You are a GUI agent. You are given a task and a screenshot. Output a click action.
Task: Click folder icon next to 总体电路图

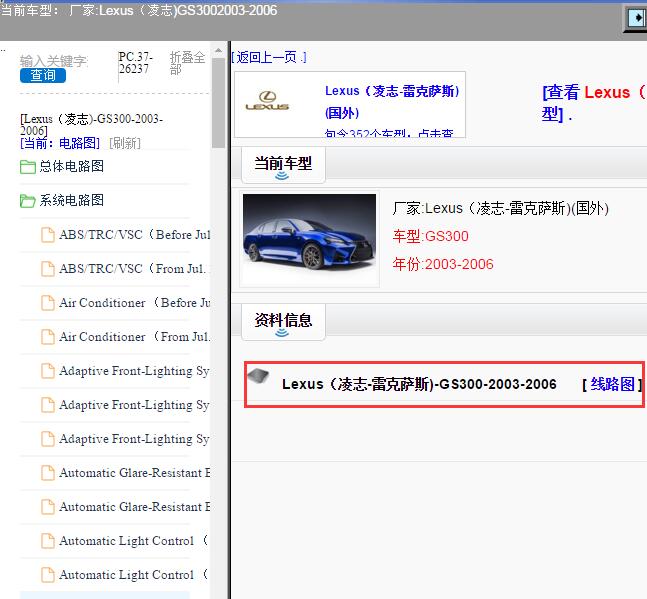(28, 167)
